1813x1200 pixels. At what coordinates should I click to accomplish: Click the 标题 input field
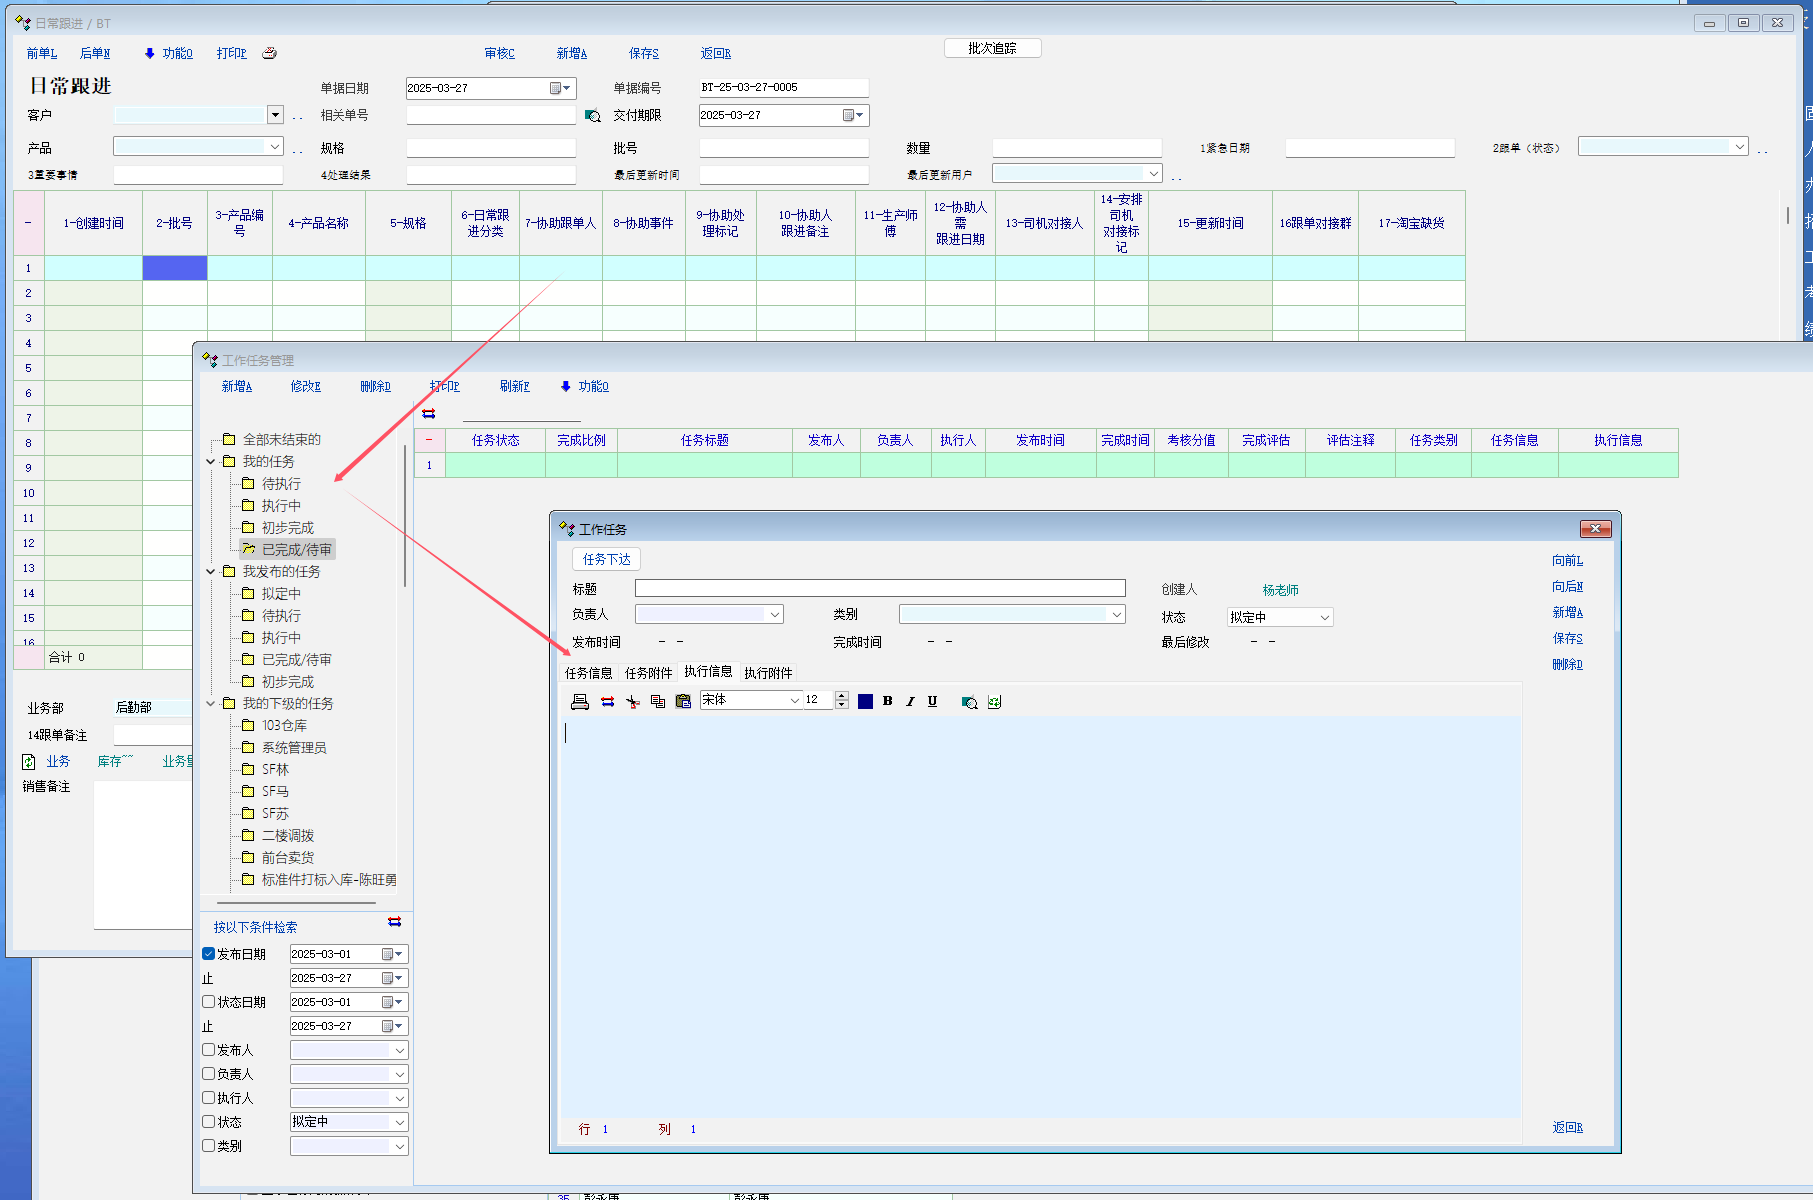(x=880, y=589)
